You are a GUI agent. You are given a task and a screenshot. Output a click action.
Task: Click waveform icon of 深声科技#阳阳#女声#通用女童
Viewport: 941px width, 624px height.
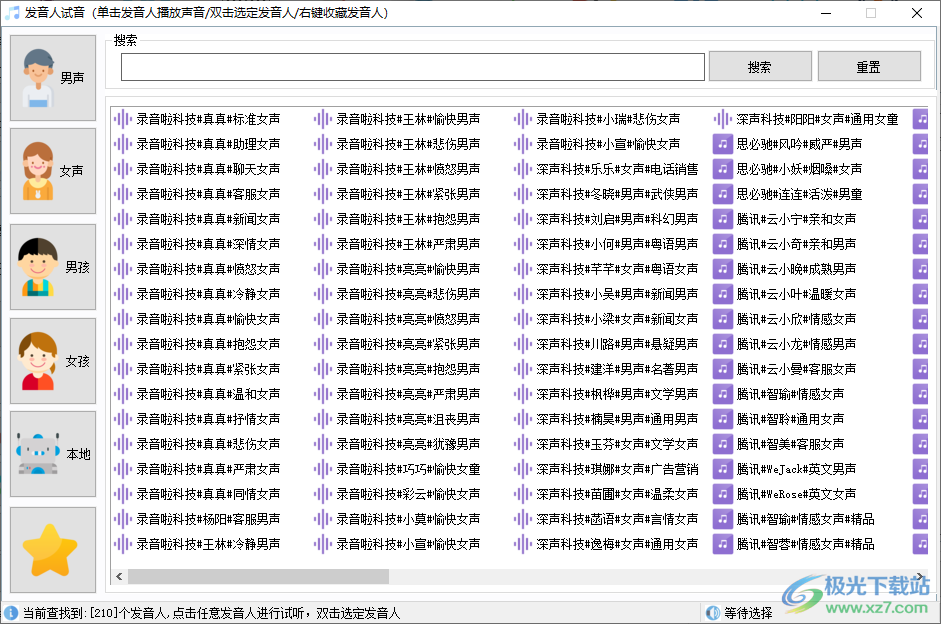point(723,119)
